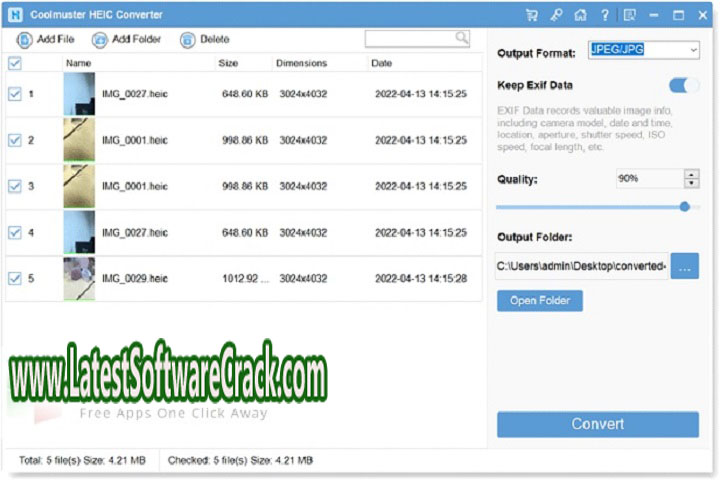This screenshot has height=480, width=720.
Task: Click the key register icon
Action: pyautogui.click(x=556, y=15)
